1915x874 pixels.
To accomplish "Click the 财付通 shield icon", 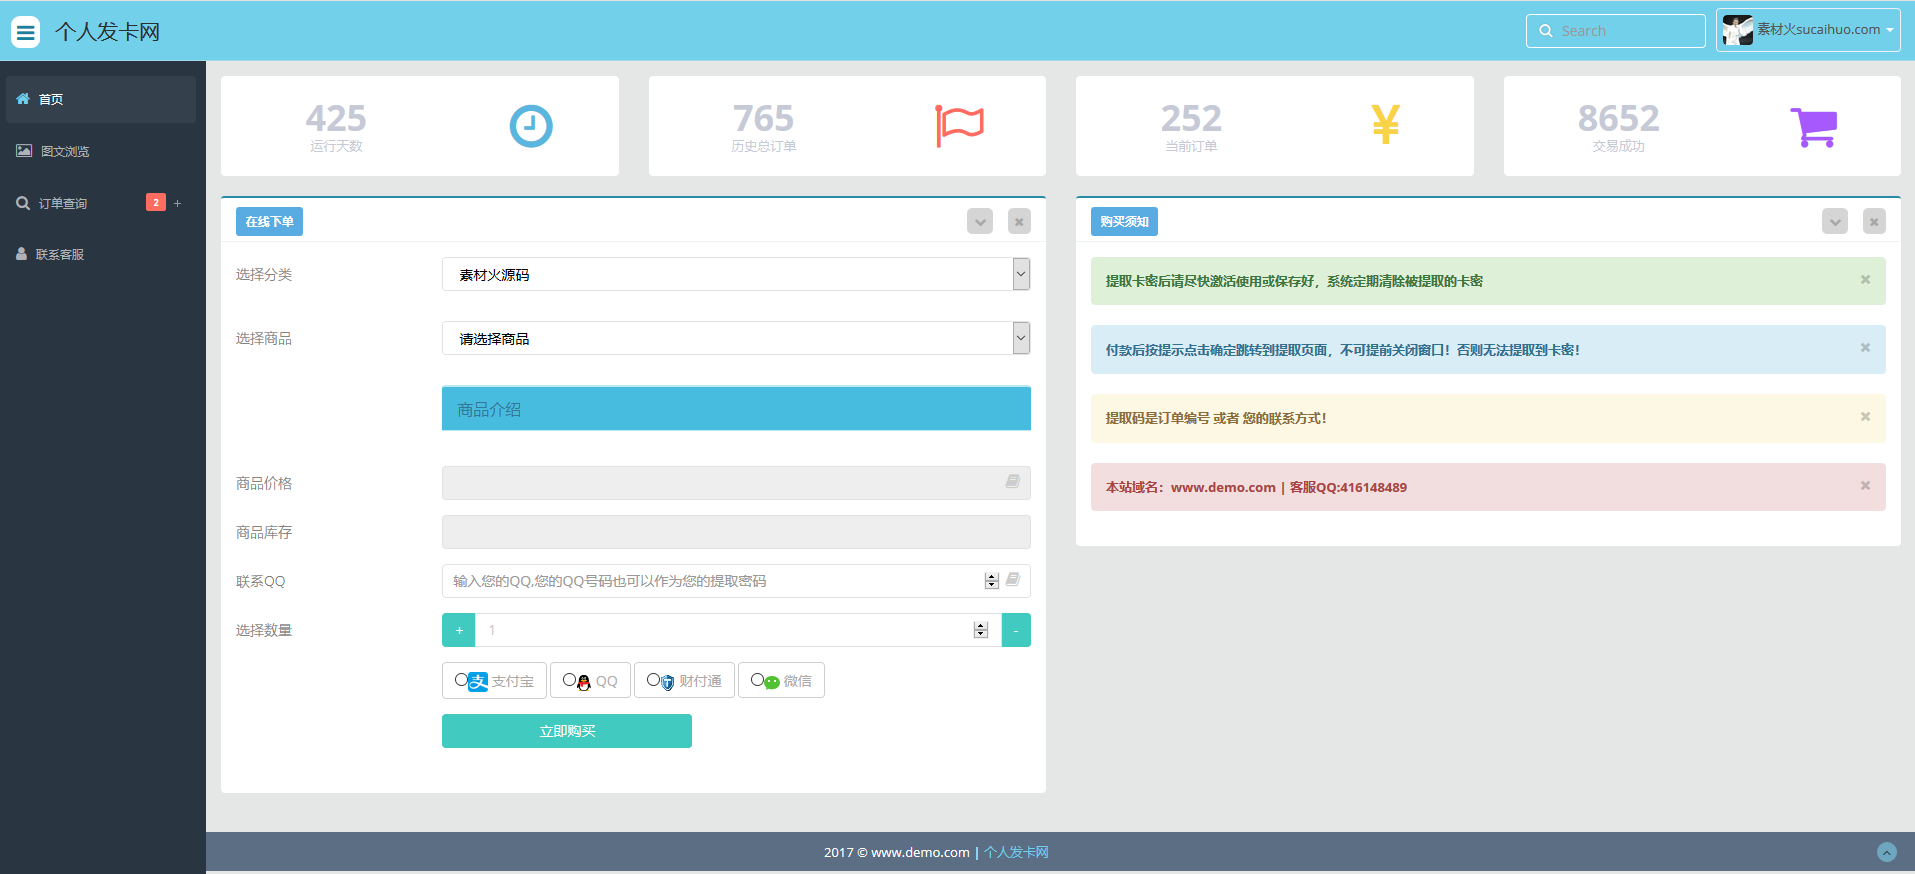I will [668, 682].
